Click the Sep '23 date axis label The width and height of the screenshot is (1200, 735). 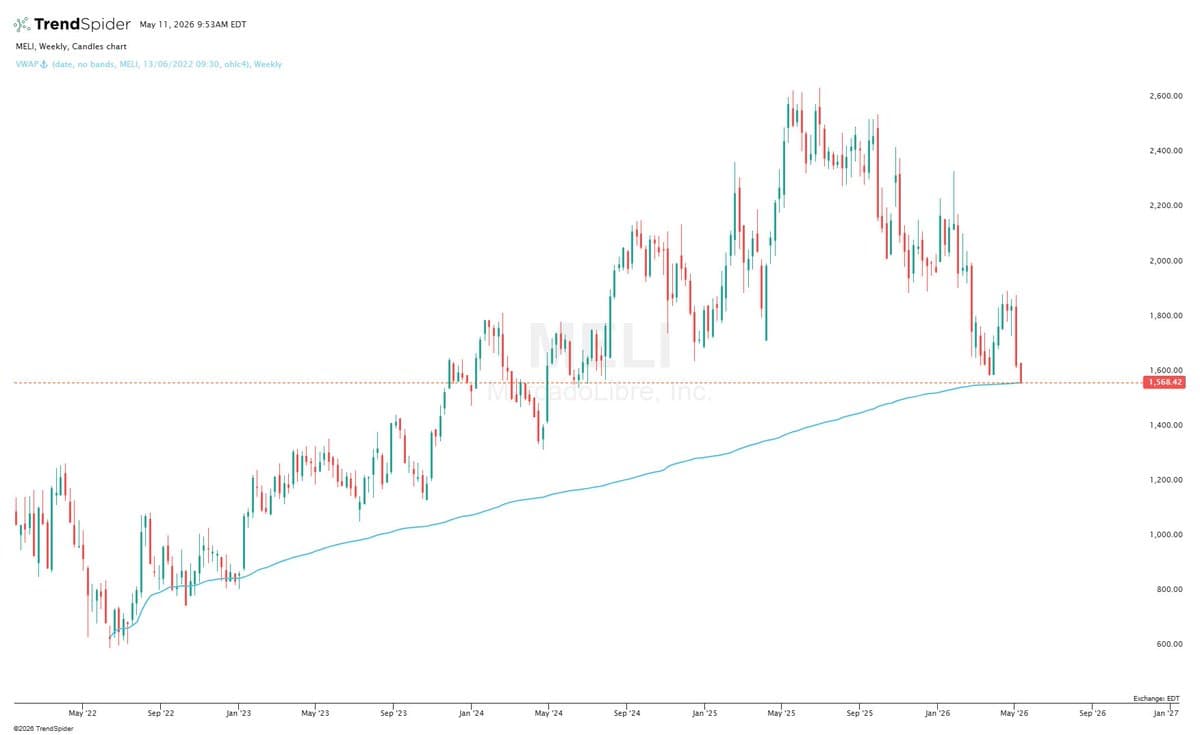[394, 713]
